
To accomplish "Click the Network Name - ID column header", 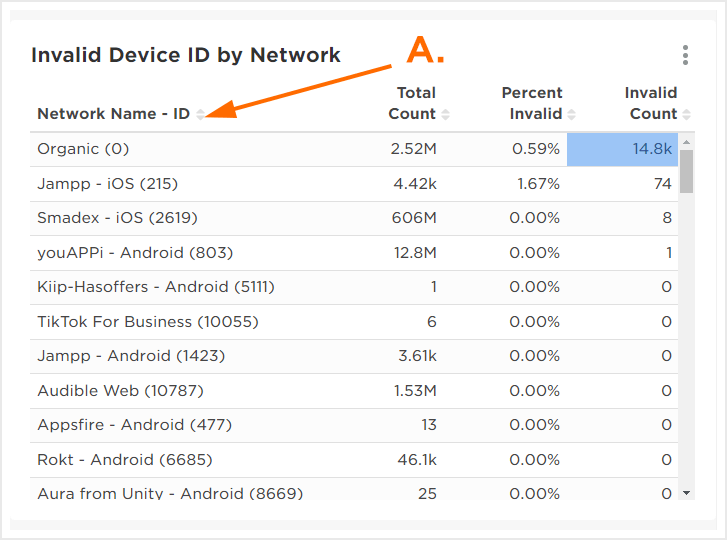I will point(113,114).
